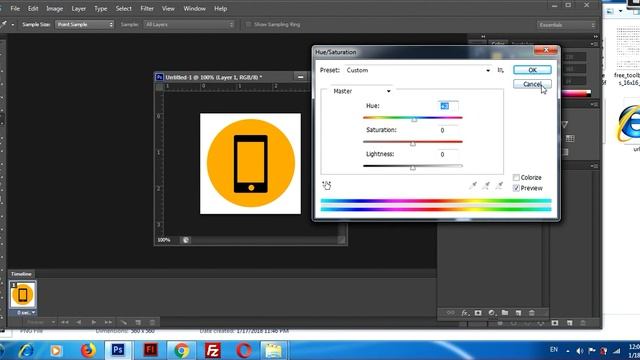This screenshot has height=360, width=640.
Task: Open the Layer menu
Action: click(x=78, y=9)
